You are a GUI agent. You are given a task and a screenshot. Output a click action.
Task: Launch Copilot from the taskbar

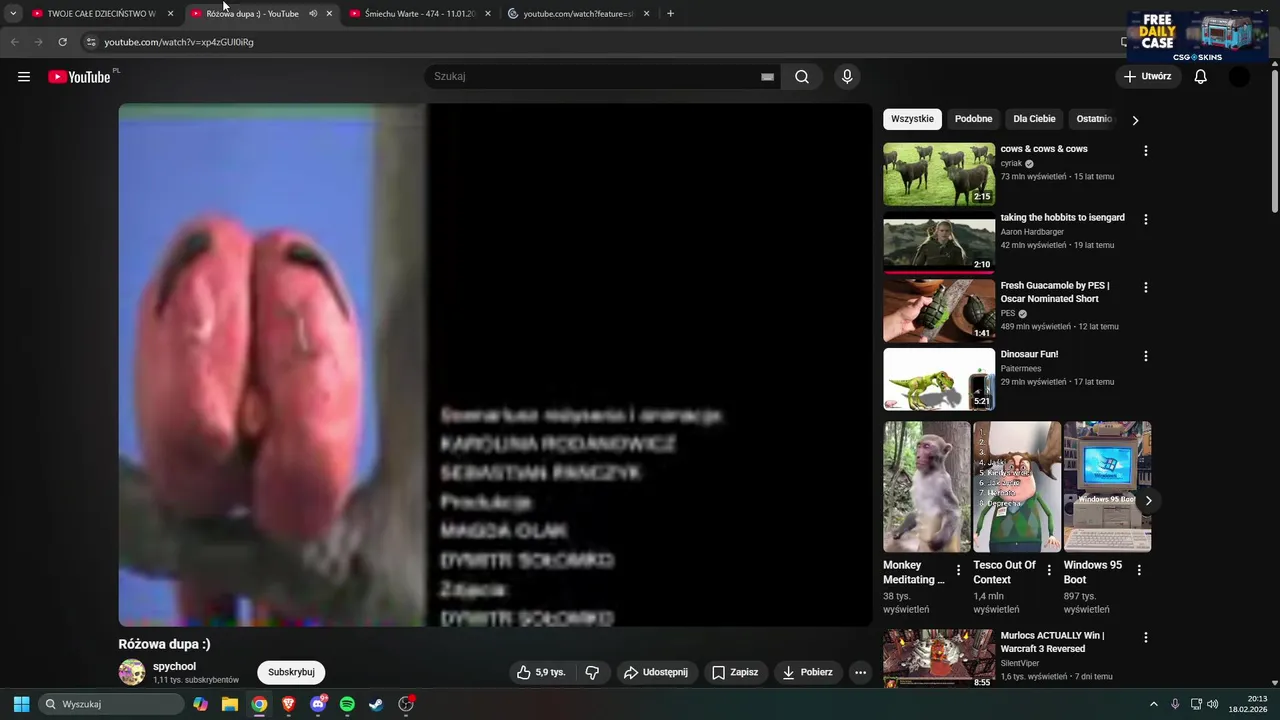point(201,704)
